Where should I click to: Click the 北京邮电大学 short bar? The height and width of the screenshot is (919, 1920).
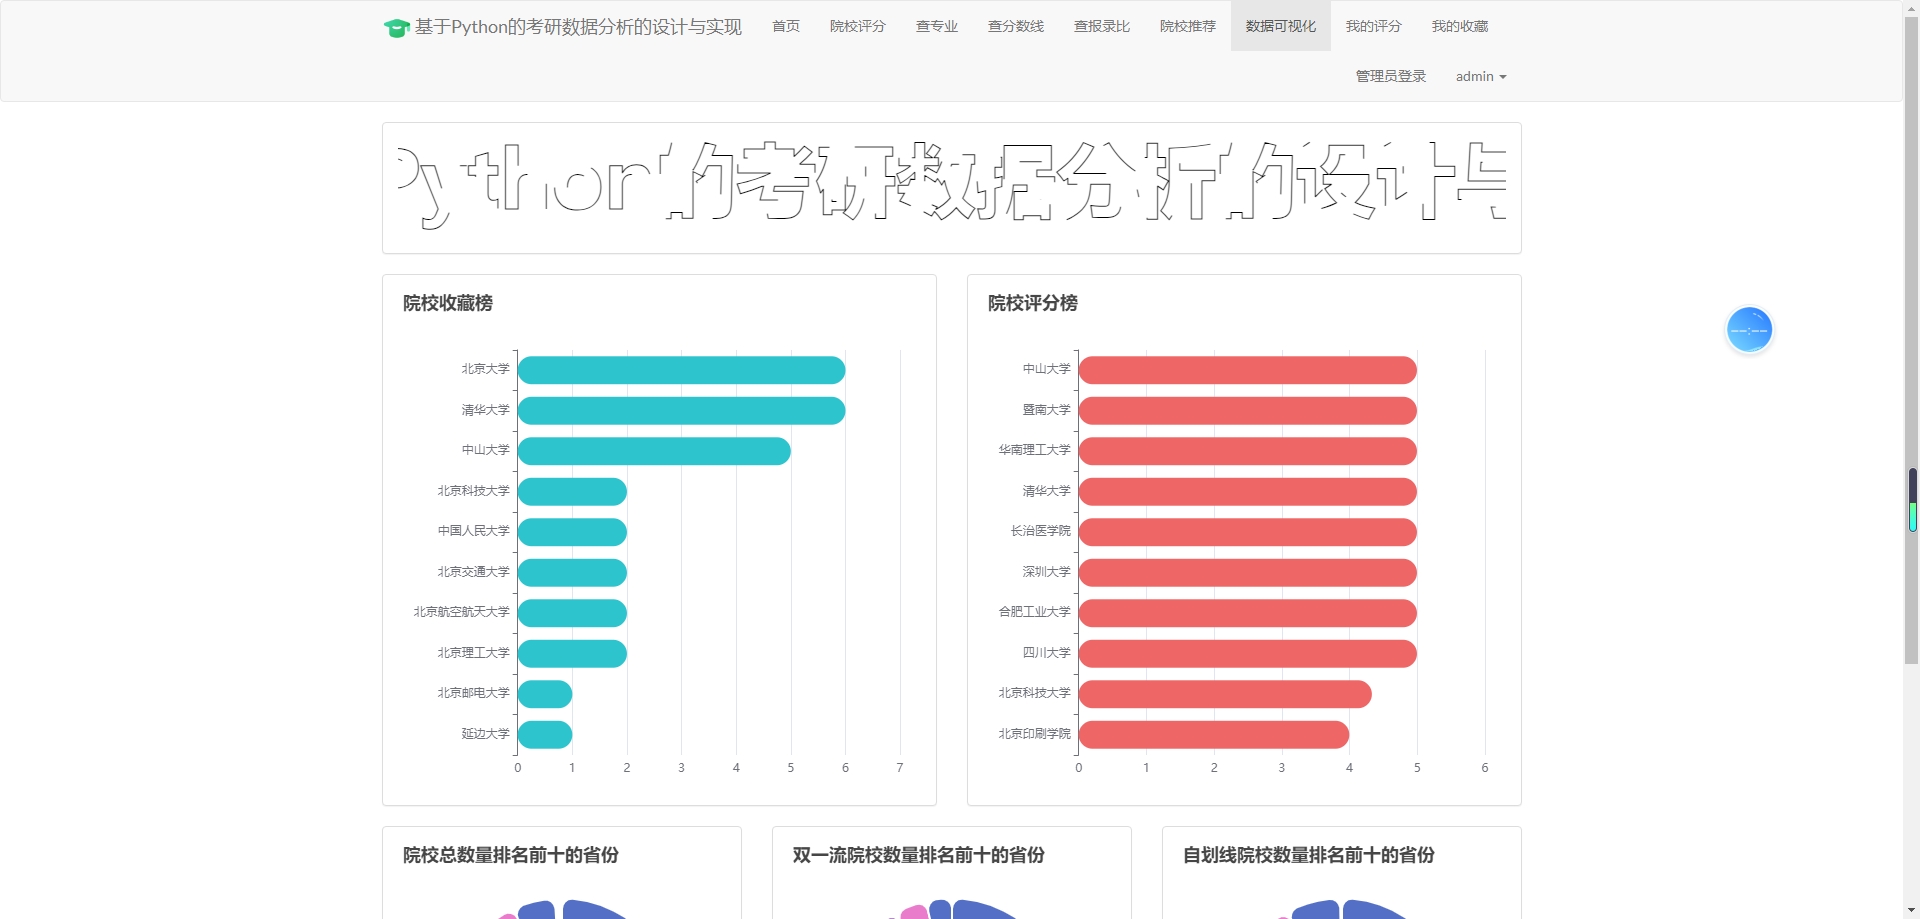pyautogui.click(x=545, y=694)
